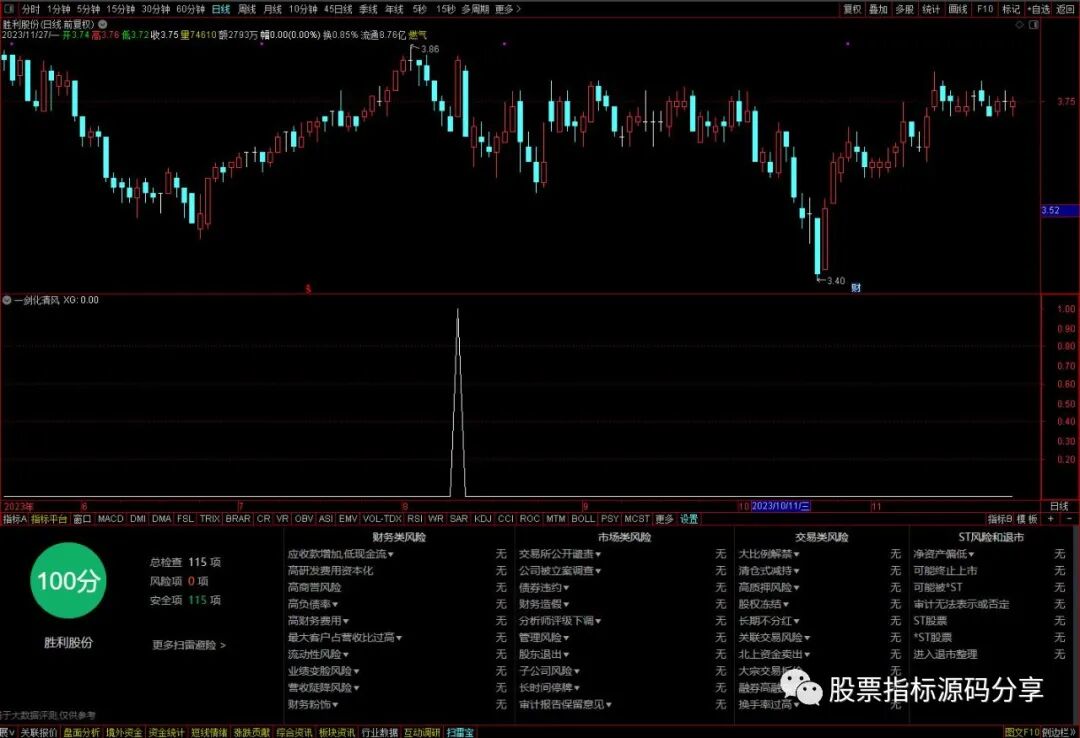Open indicator 设置
The width and height of the screenshot is (1080, 738).
click(689, 519)
